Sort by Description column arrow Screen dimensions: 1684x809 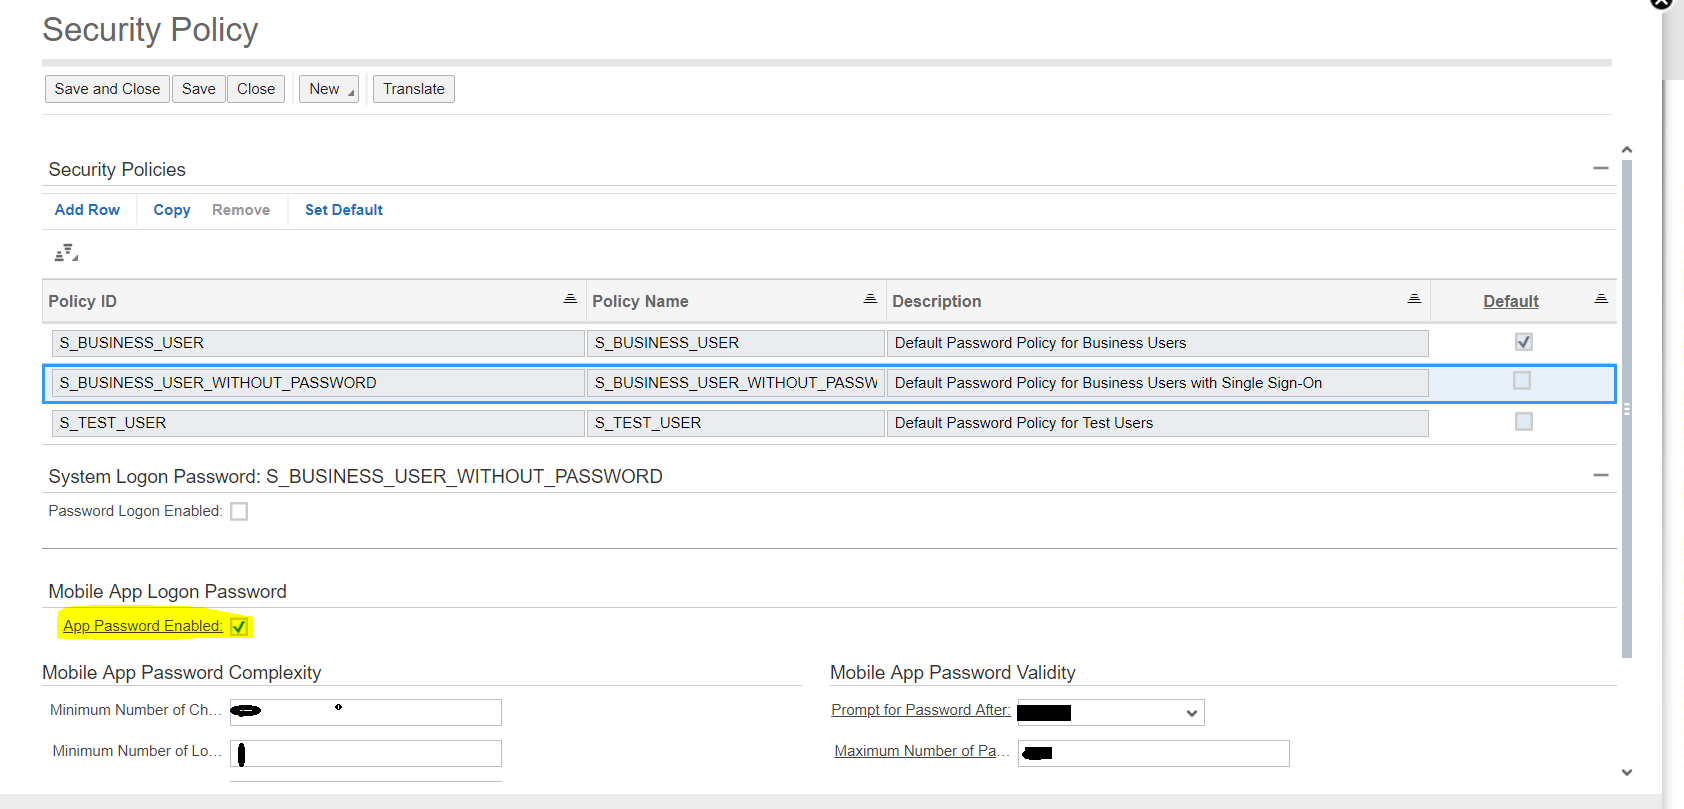click(1414, 299)
